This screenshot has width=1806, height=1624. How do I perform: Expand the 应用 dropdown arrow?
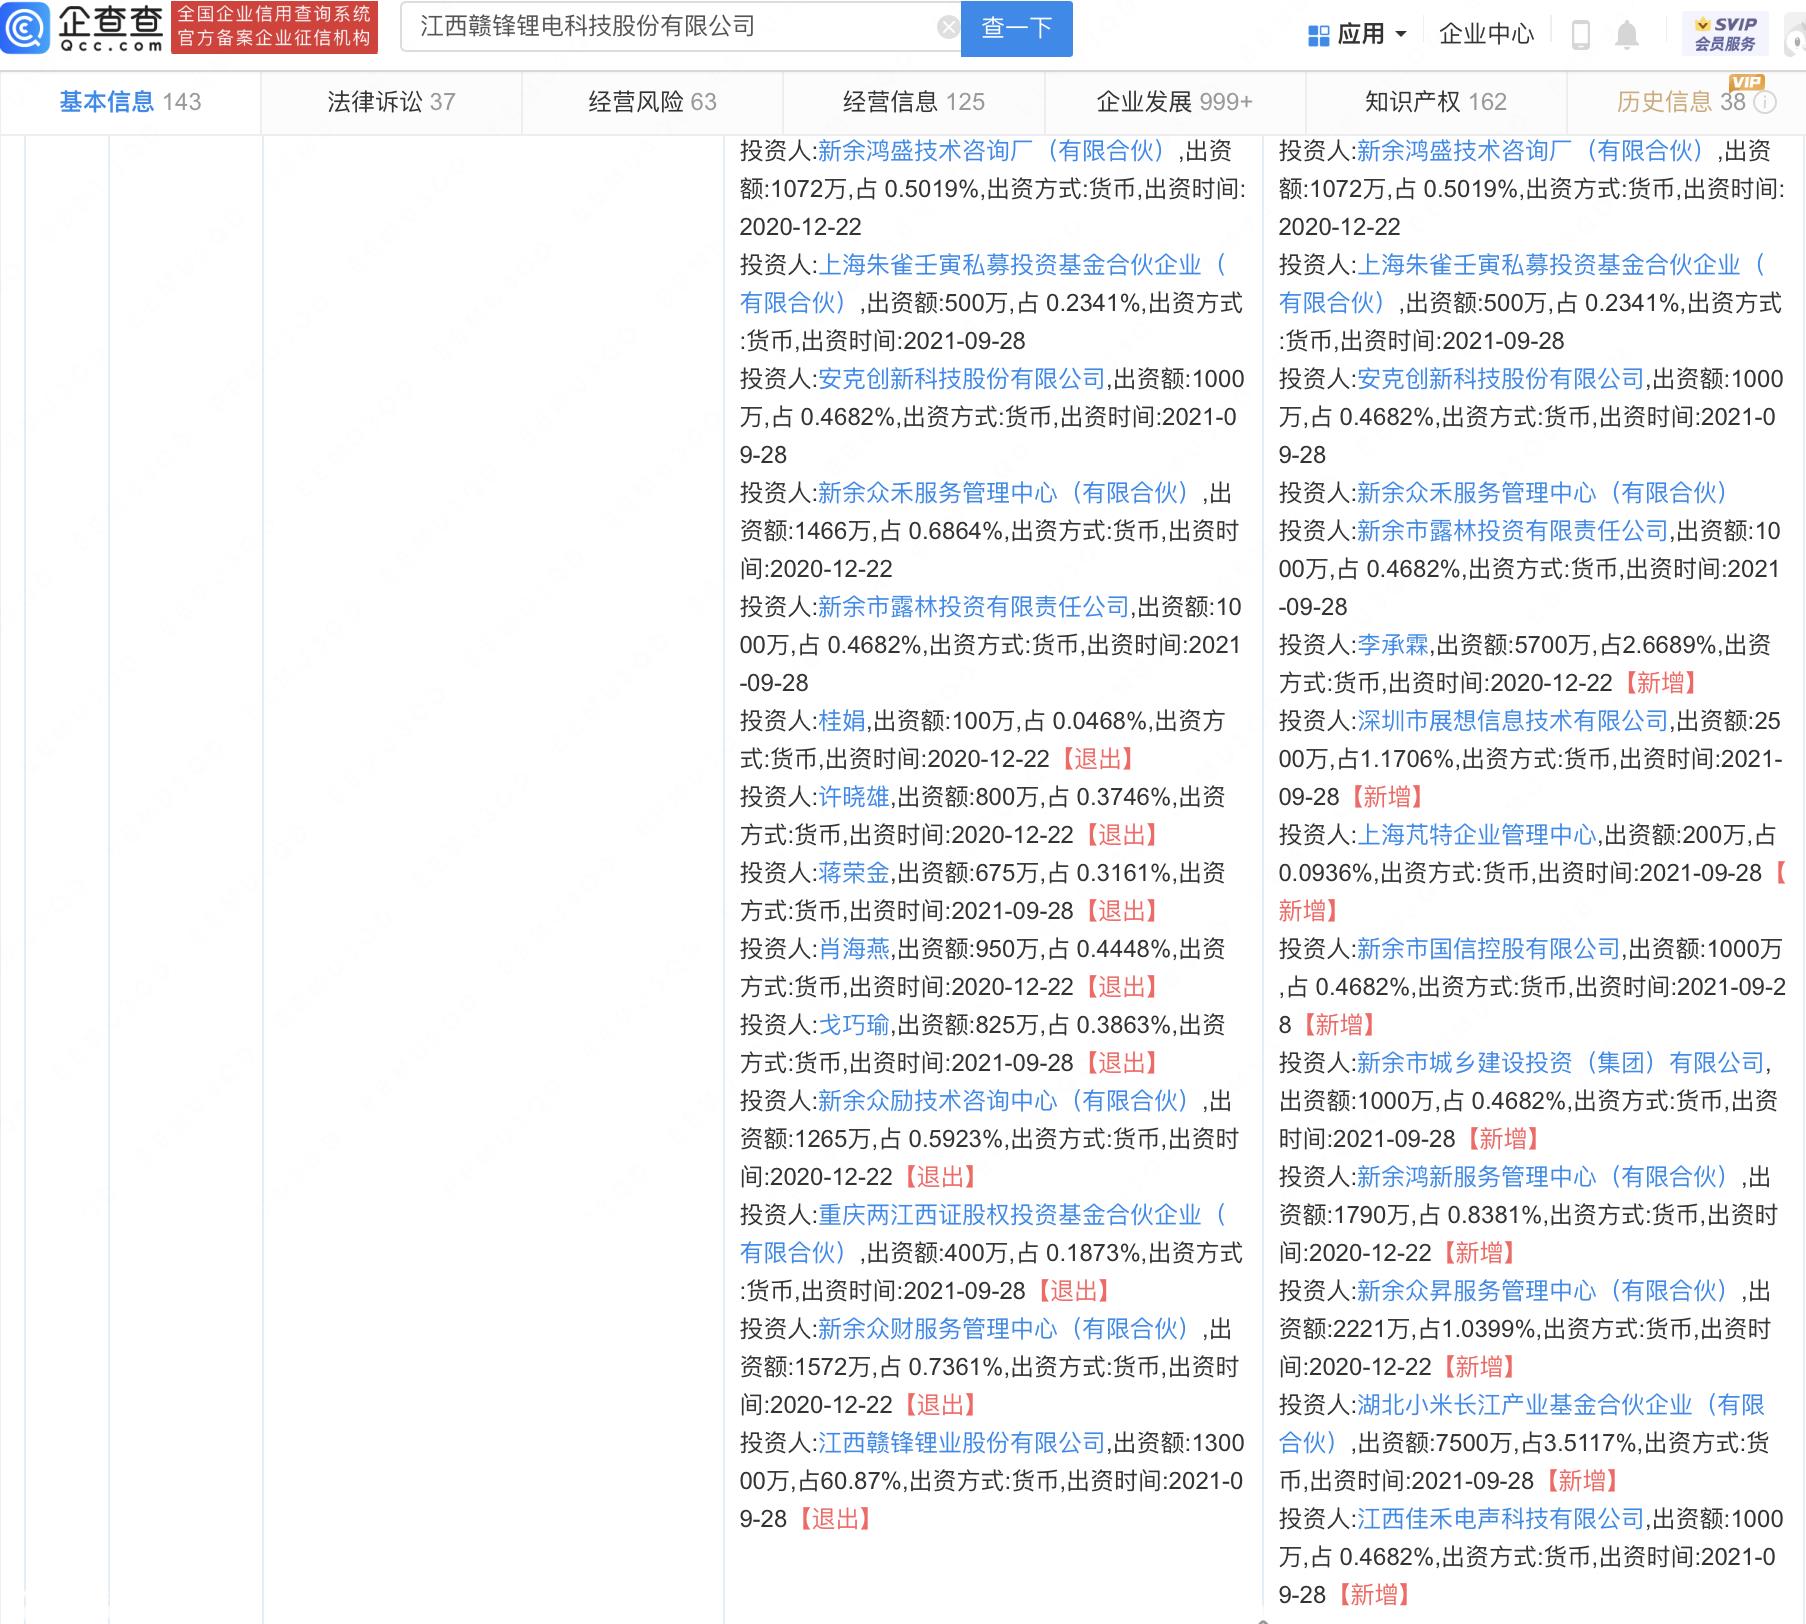pos(1400,35)
